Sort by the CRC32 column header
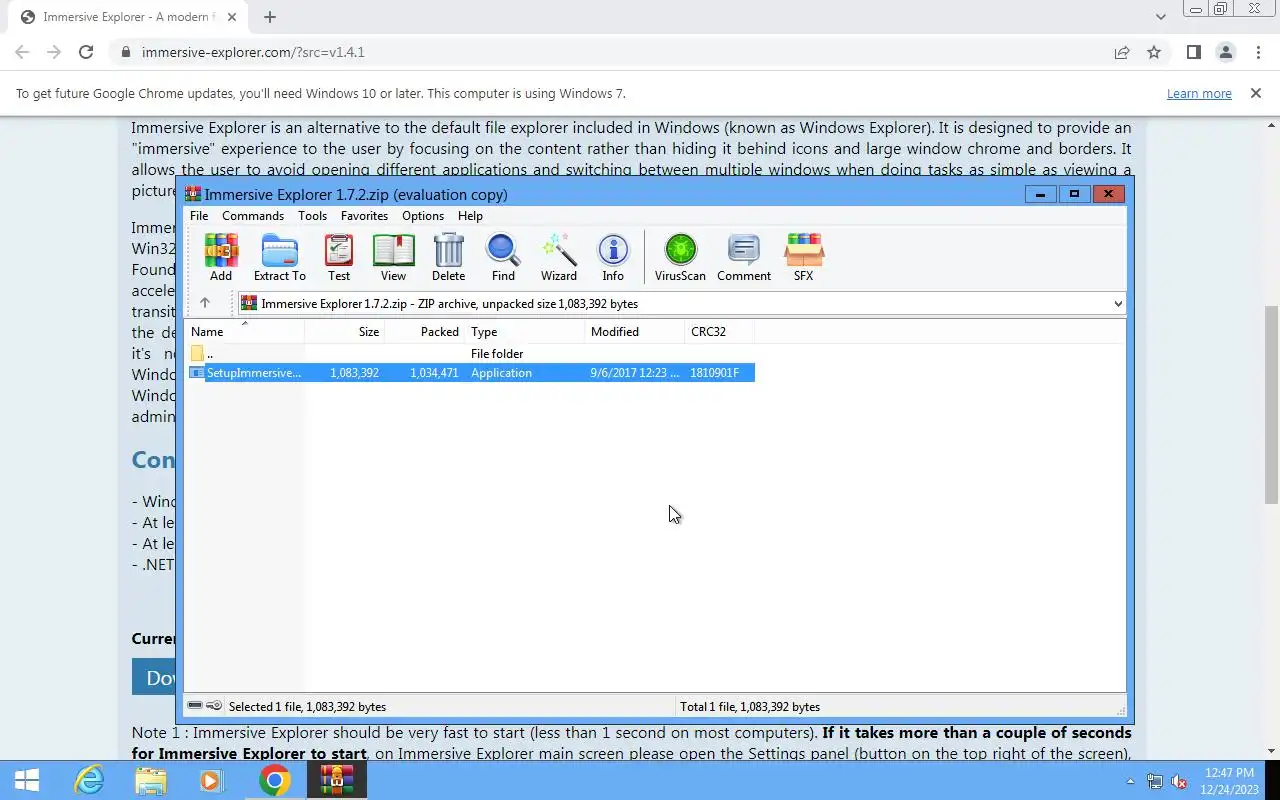The height and width of the screenshot is (800, 1280). 719,331
